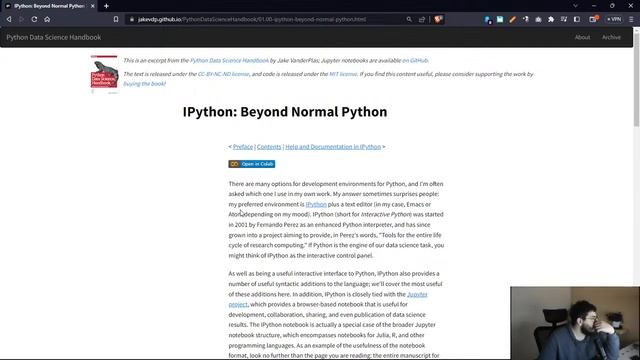Bookmark this page using the bookmark icon
Viewport: 640px width, 360px height.
coord(116,19)
